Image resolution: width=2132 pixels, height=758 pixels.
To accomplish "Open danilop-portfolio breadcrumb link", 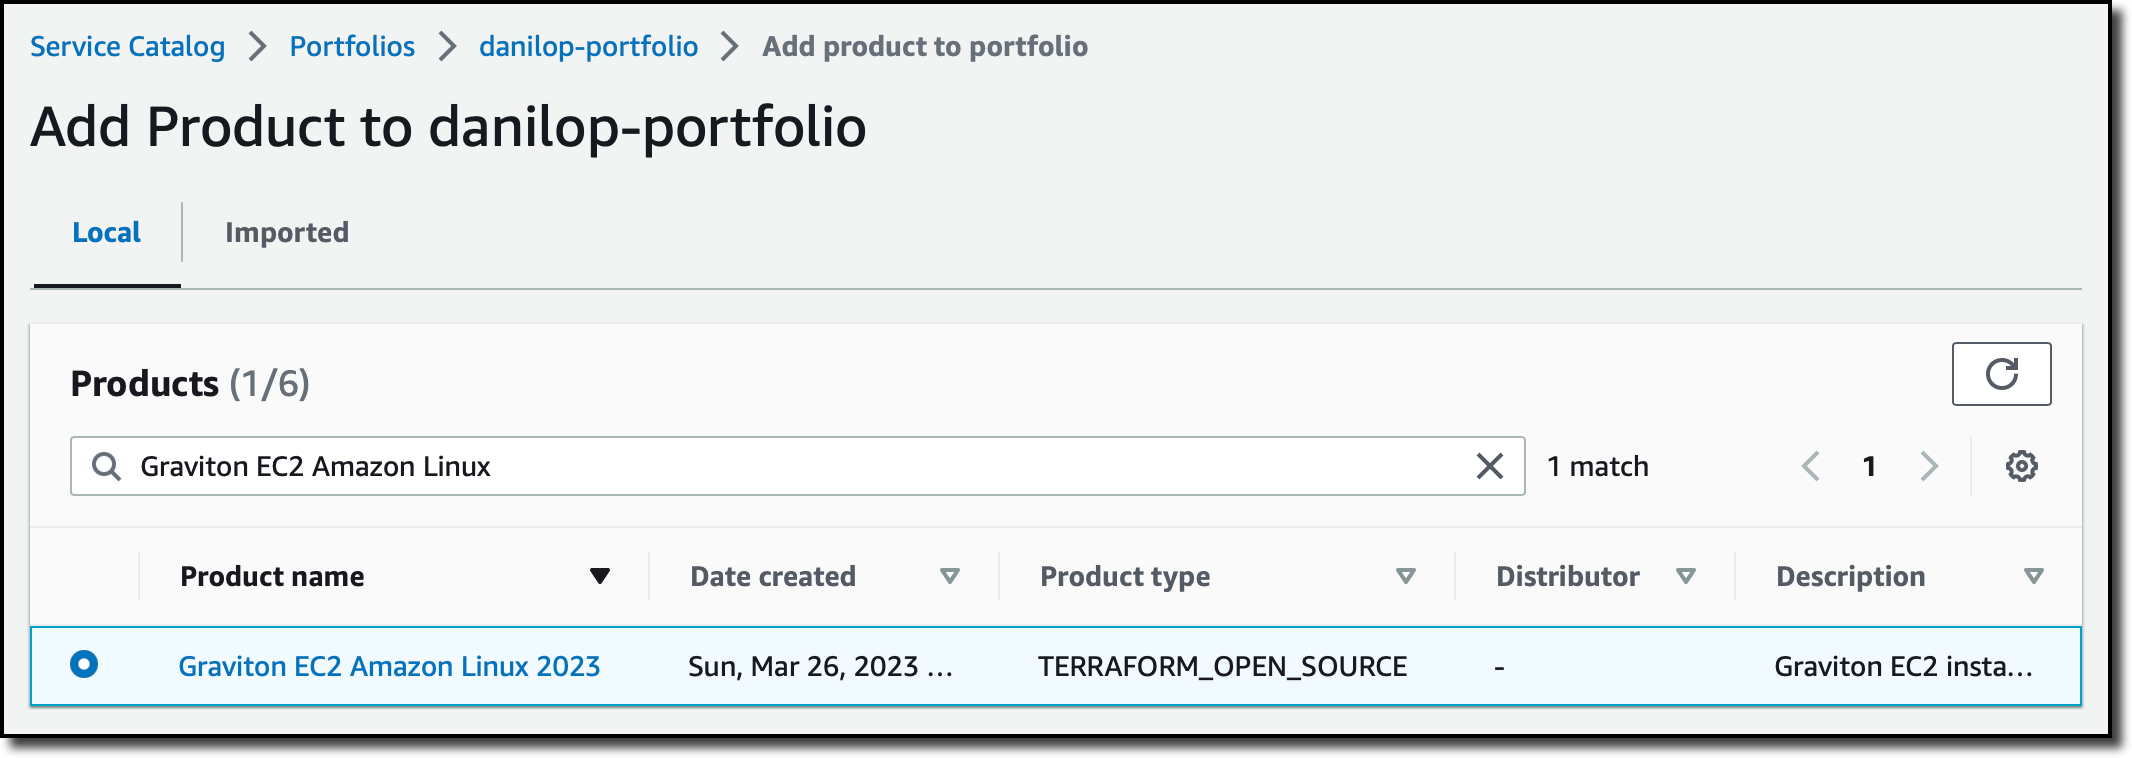I will [588, 46].
